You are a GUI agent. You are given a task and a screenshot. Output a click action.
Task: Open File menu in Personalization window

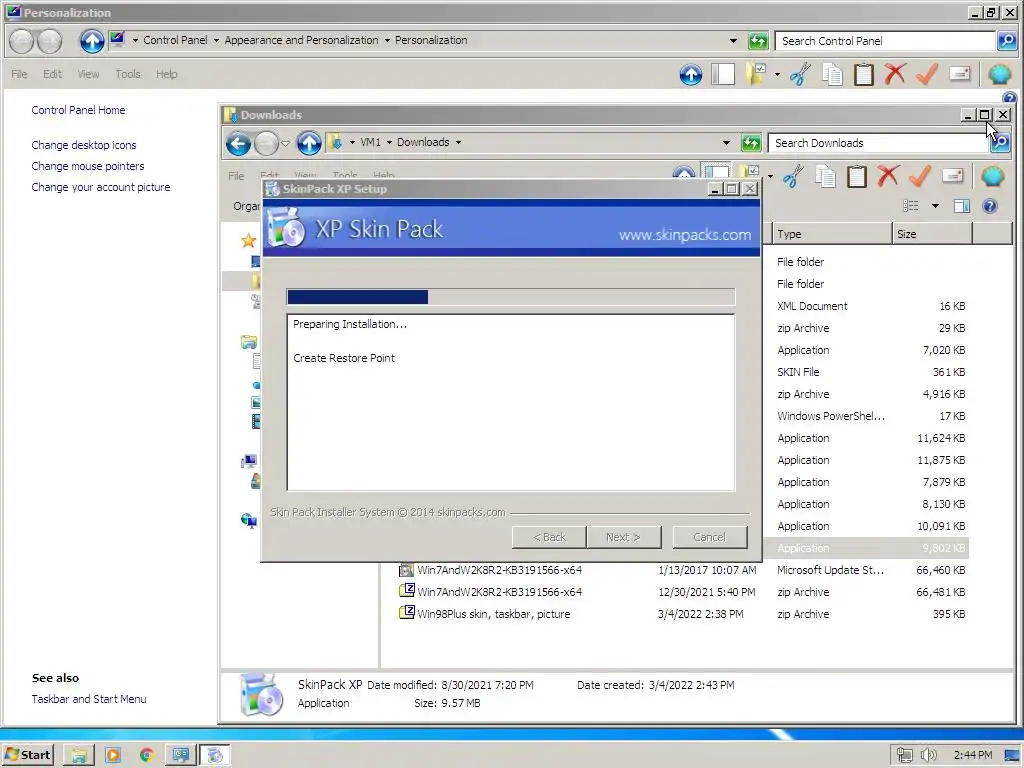pos(19,74)
